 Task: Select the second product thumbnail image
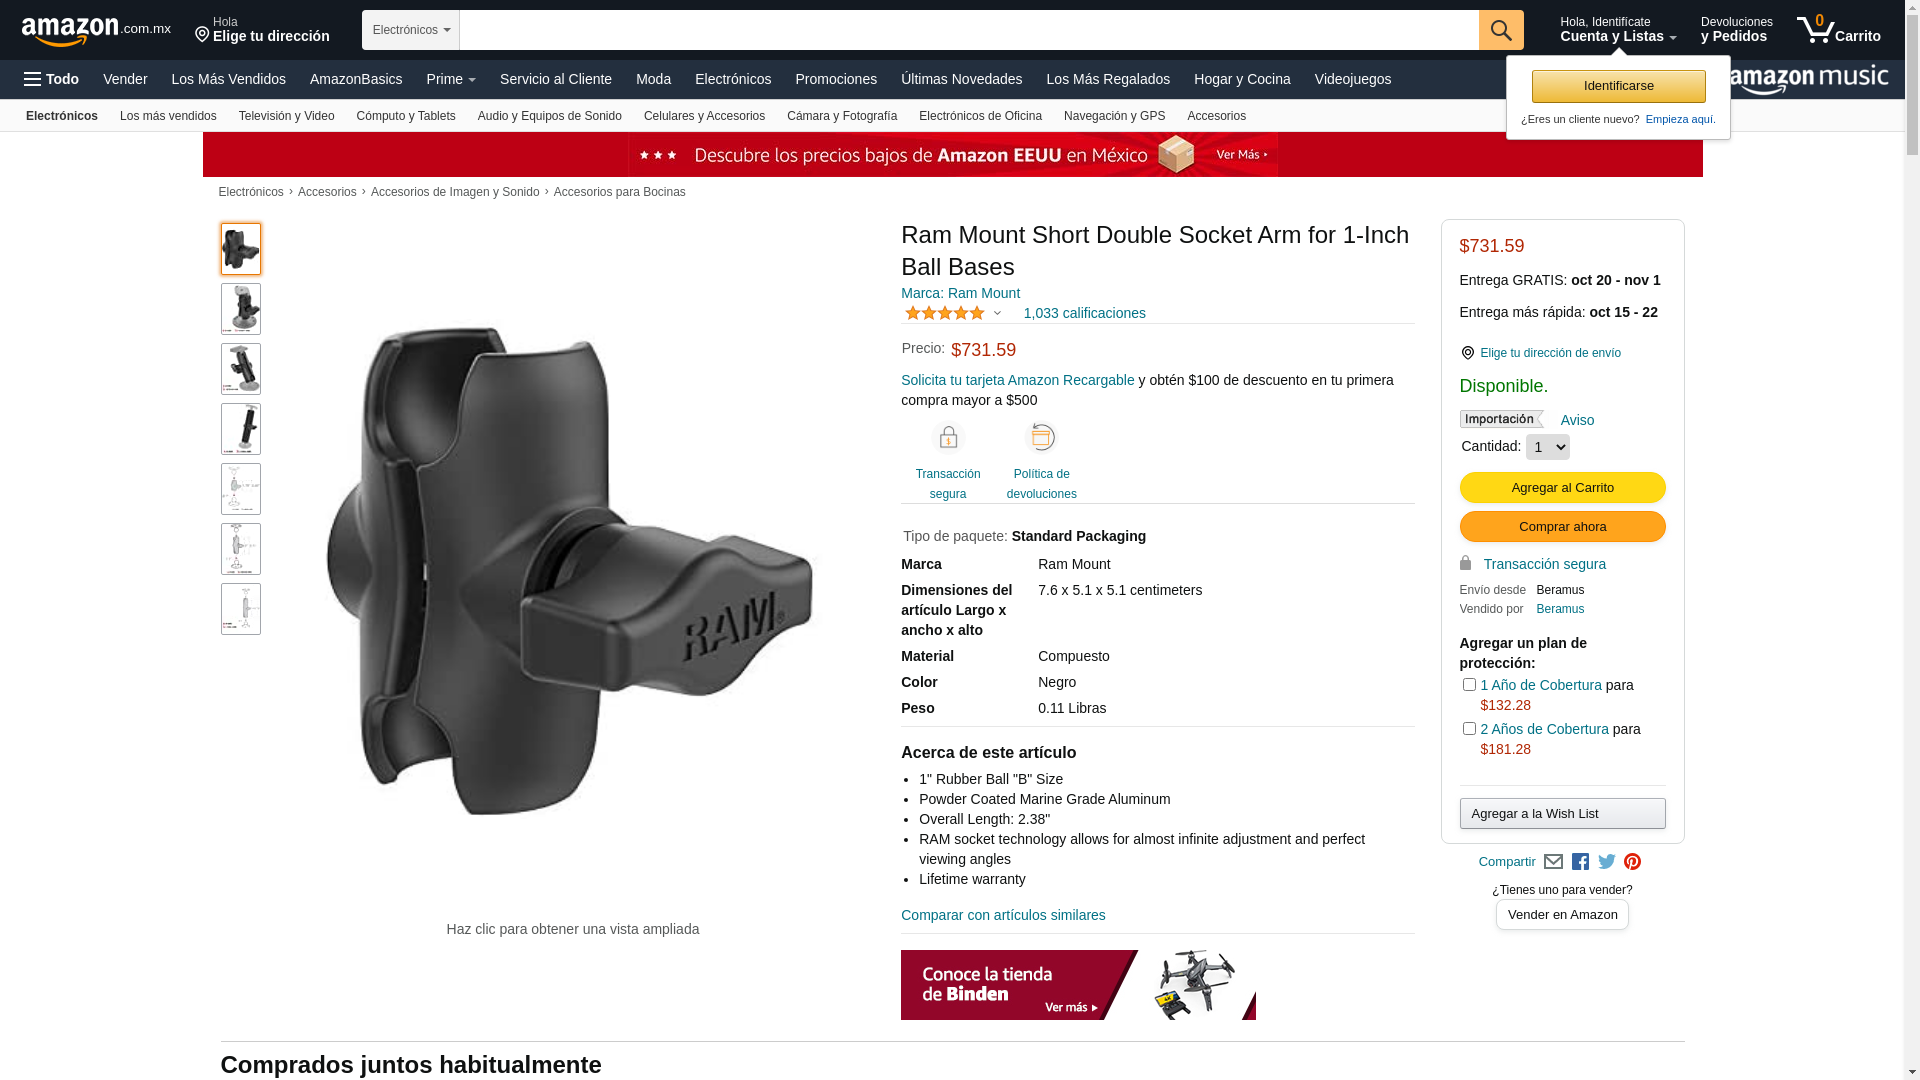(241, 309)
